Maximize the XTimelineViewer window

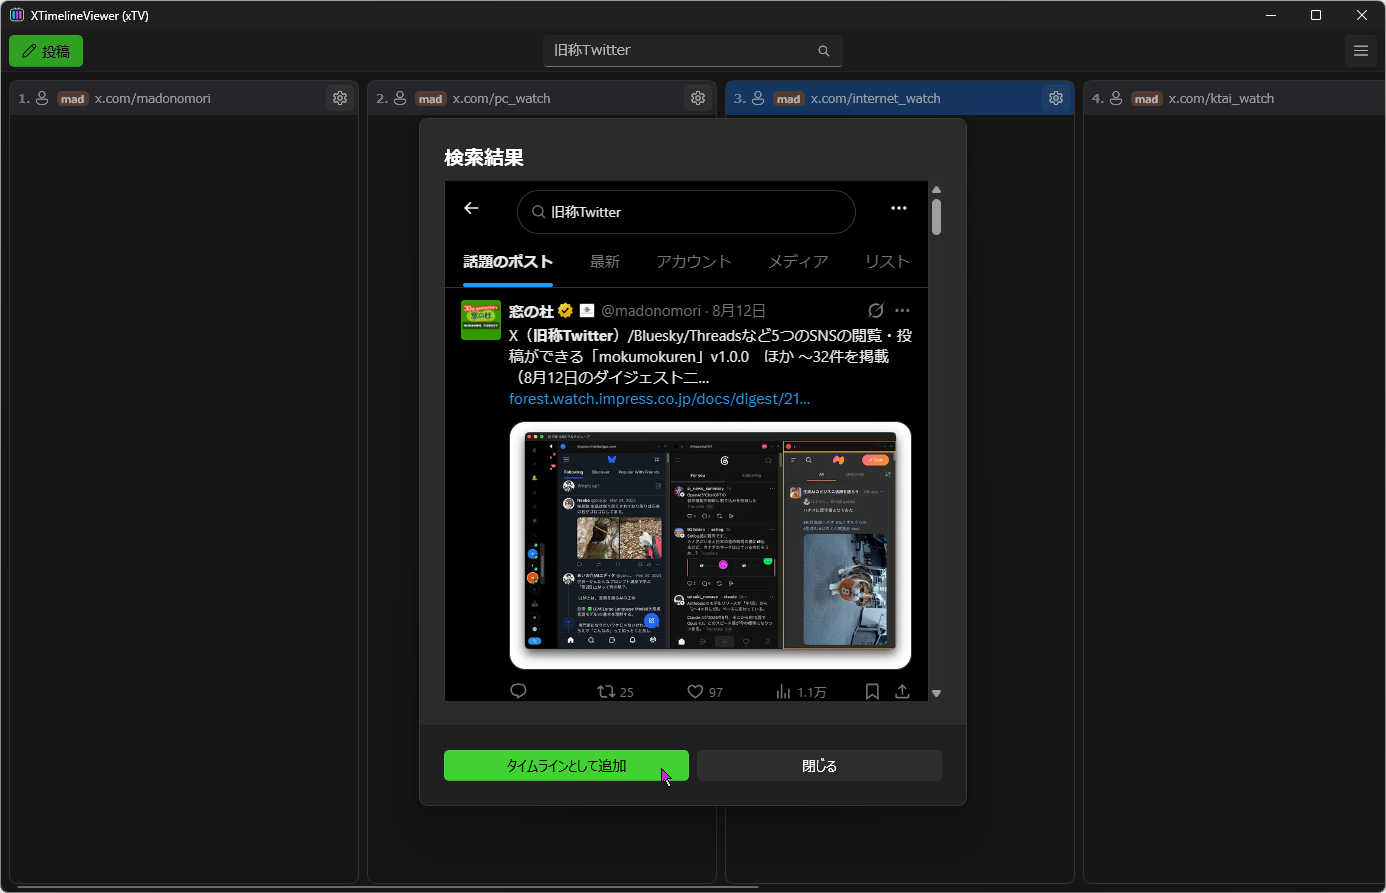coord(1316,15)
